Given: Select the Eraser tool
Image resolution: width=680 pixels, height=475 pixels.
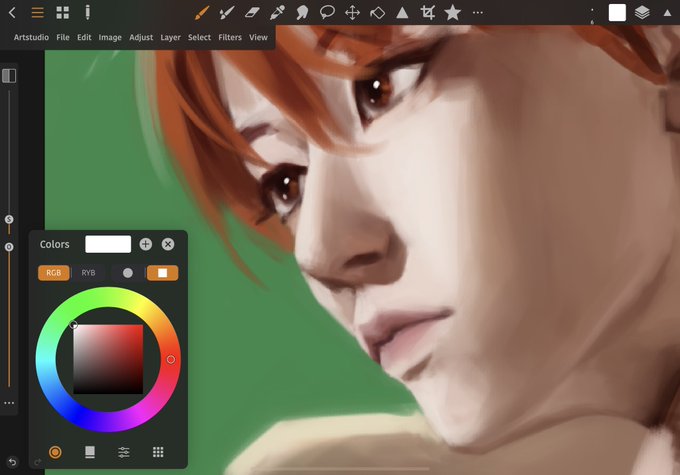Looking at the screenshot, I should (x=252, y=13).
